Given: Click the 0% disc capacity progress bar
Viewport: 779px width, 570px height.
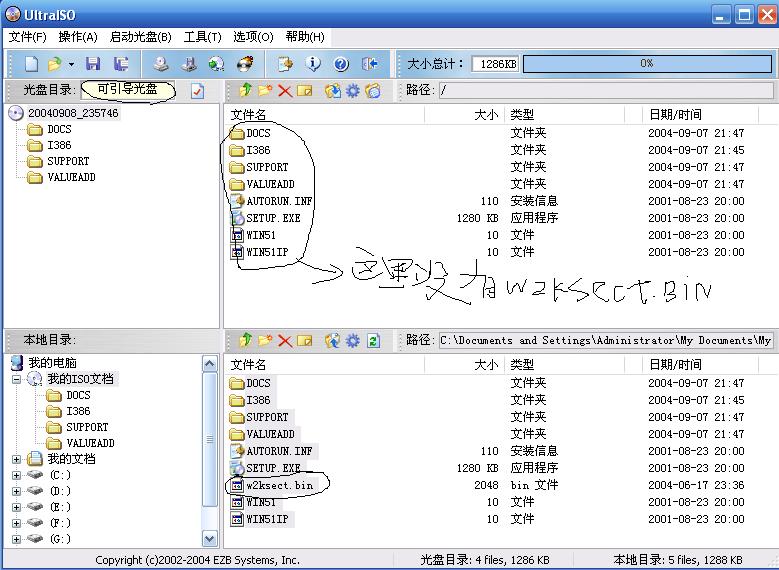Looking at the screenshot, I should tap(647, 64).
